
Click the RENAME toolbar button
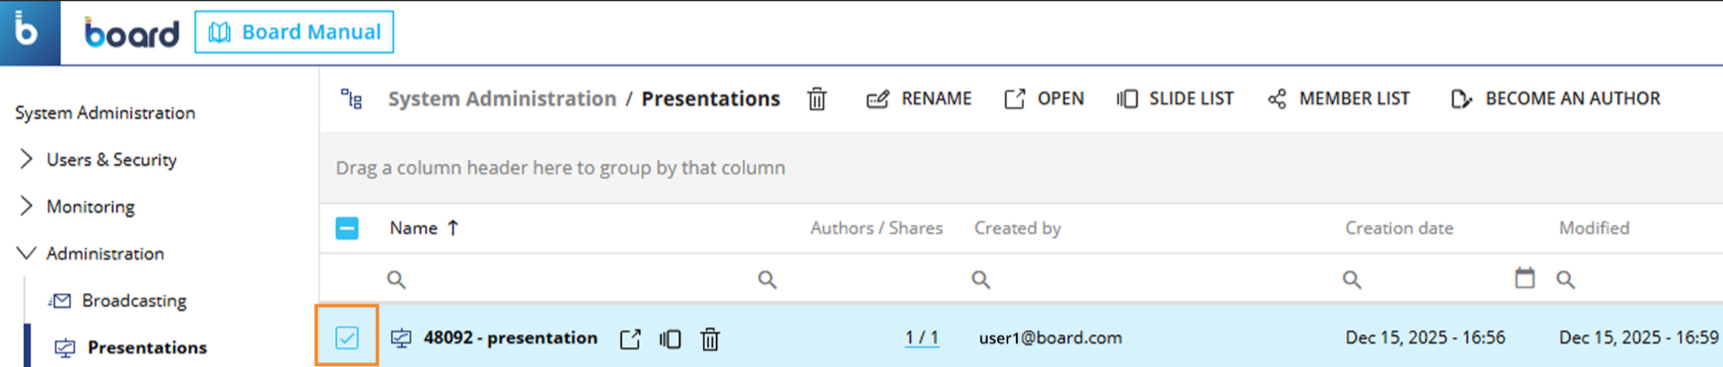(x=919, y=98)
